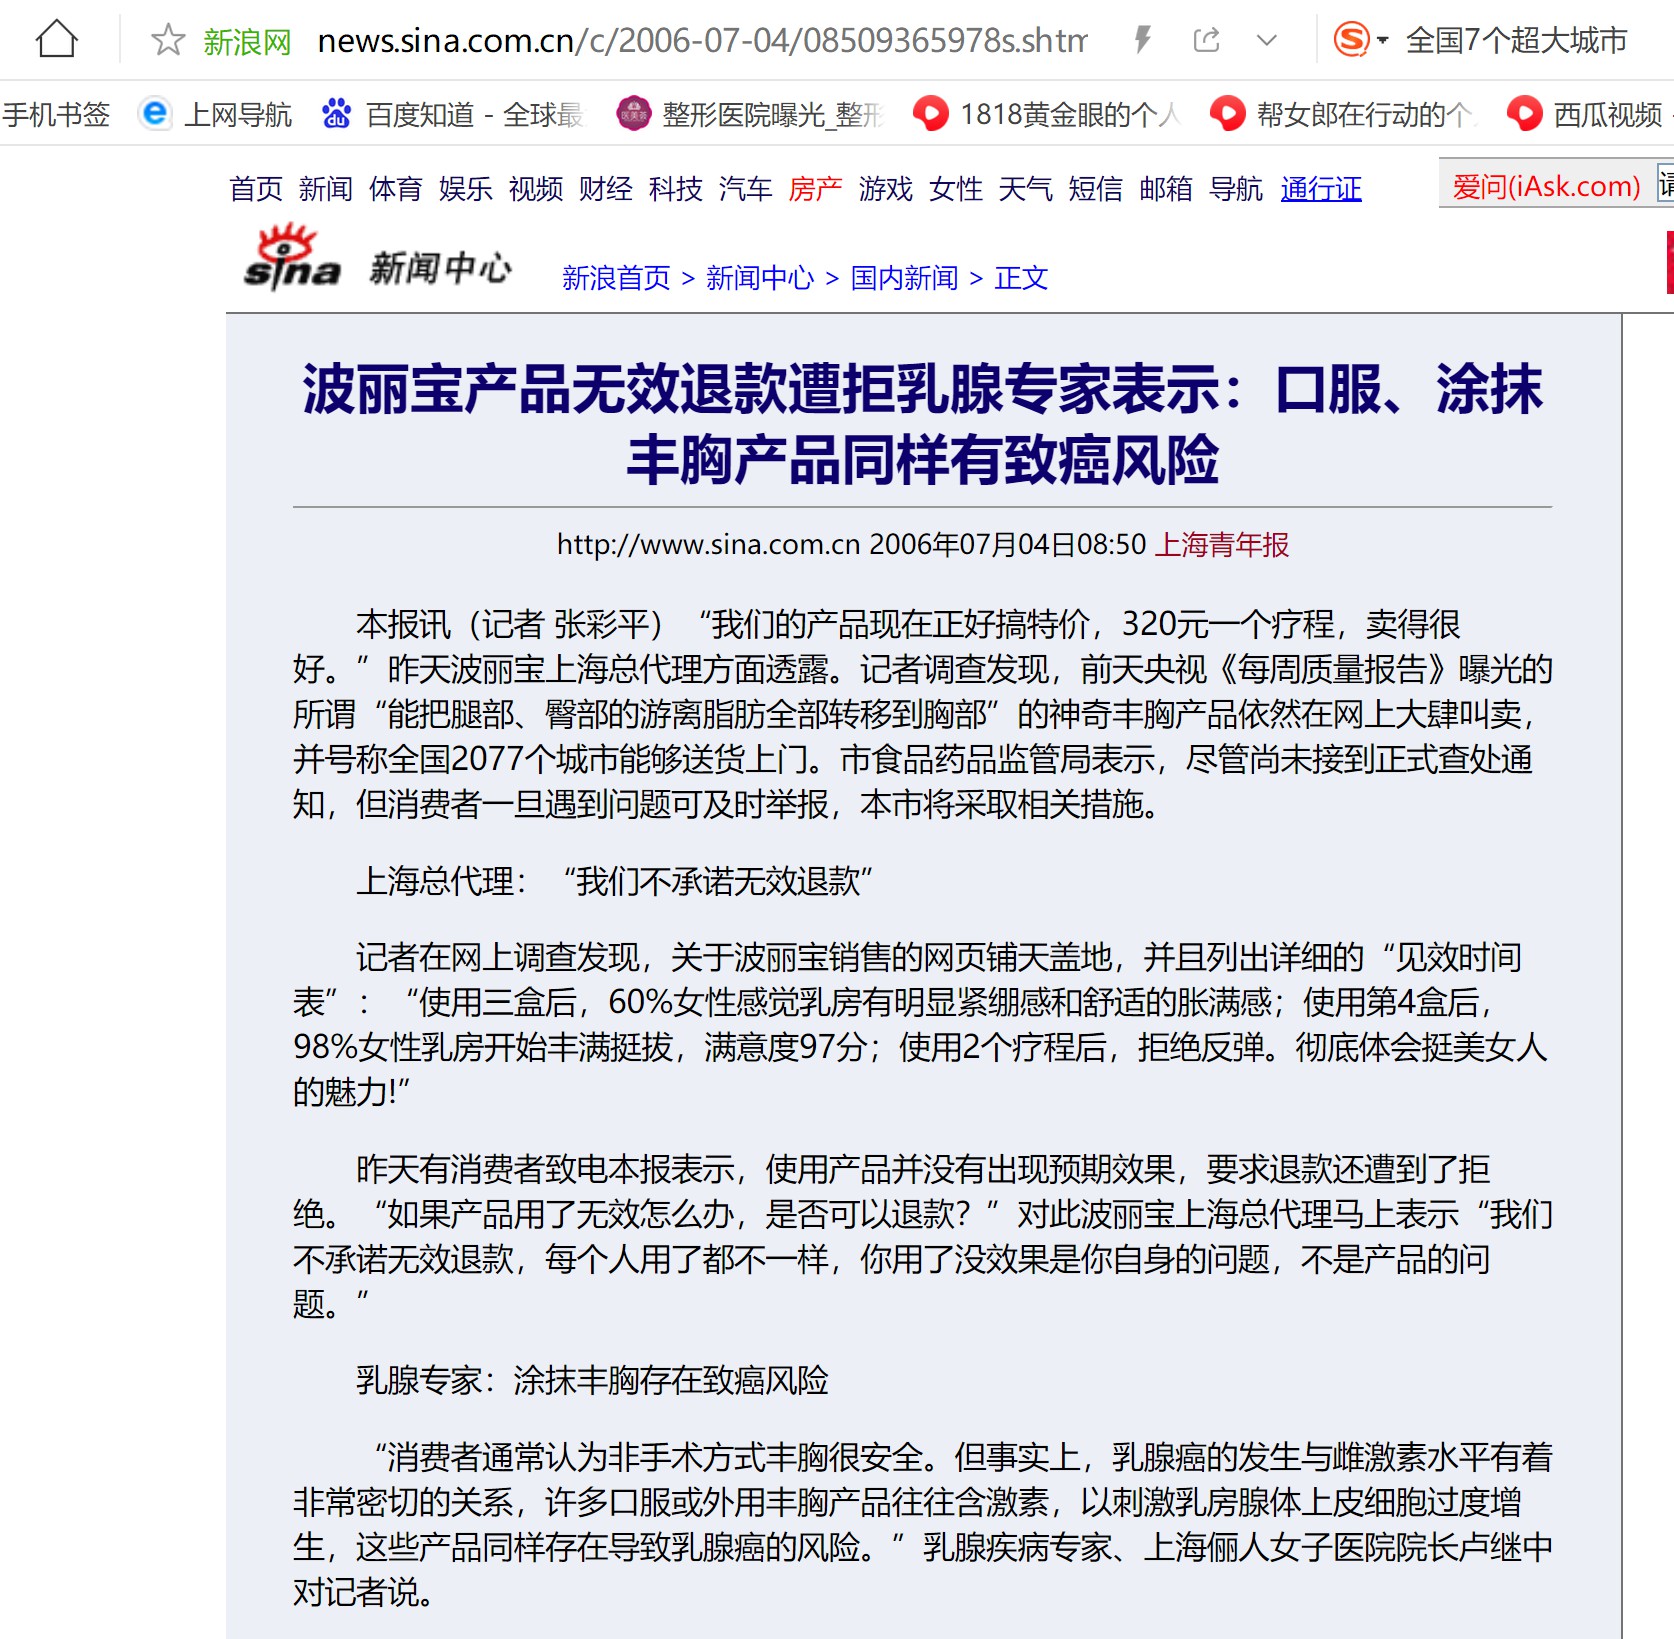
Task: Click the Sogou search engine icon
Action: tap(1351, 40)
